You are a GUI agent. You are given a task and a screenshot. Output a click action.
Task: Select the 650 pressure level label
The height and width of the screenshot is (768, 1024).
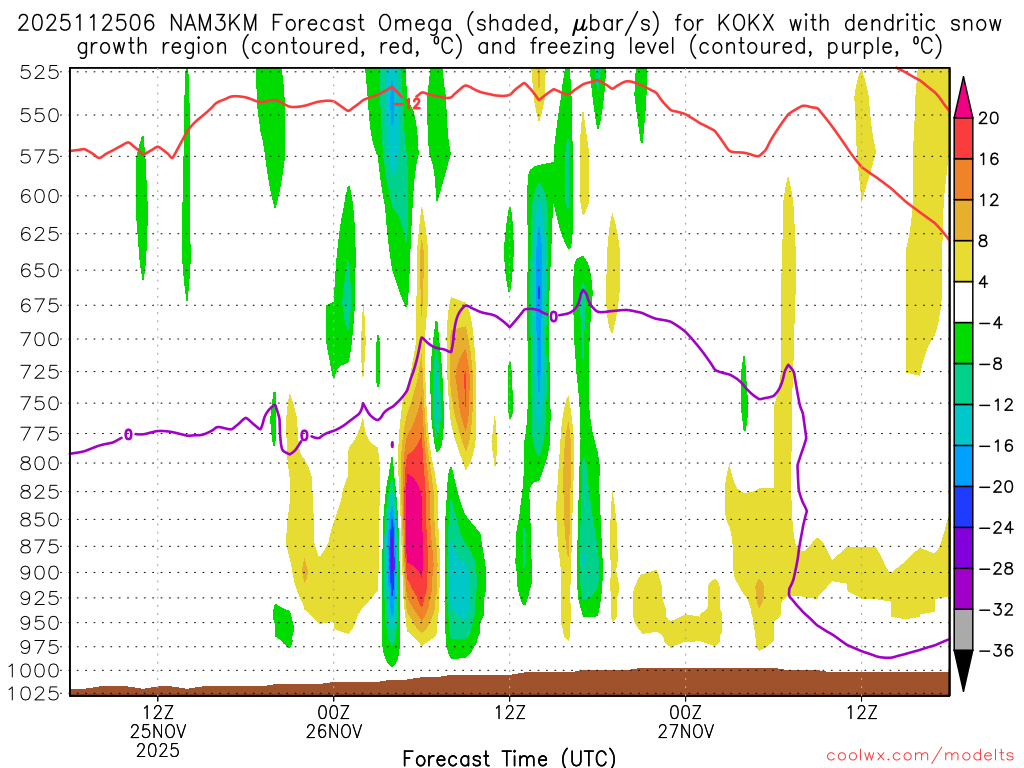pos(40,270)
